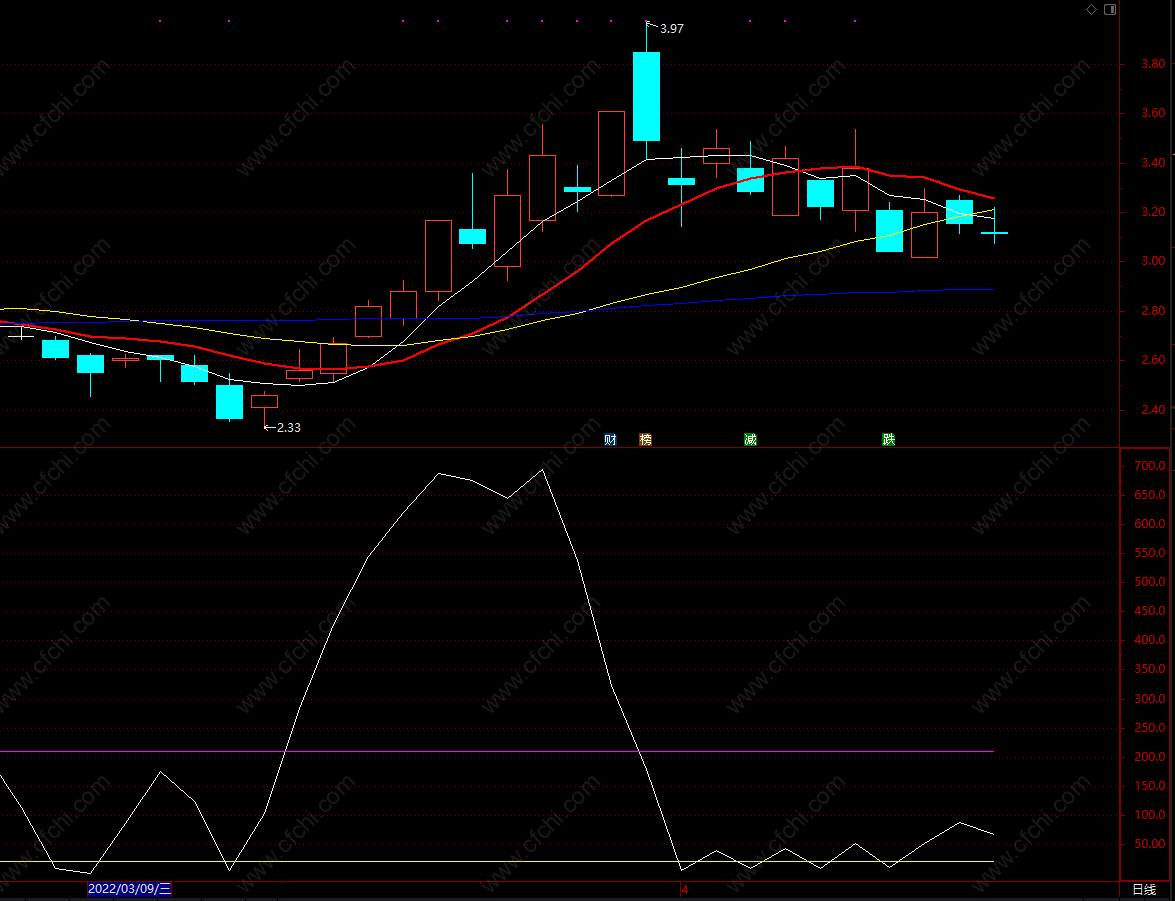Image resolution: width=1175 pixels, height=901 pixels.
Task: Open the green 减 event marker
Action: [750, 440]
